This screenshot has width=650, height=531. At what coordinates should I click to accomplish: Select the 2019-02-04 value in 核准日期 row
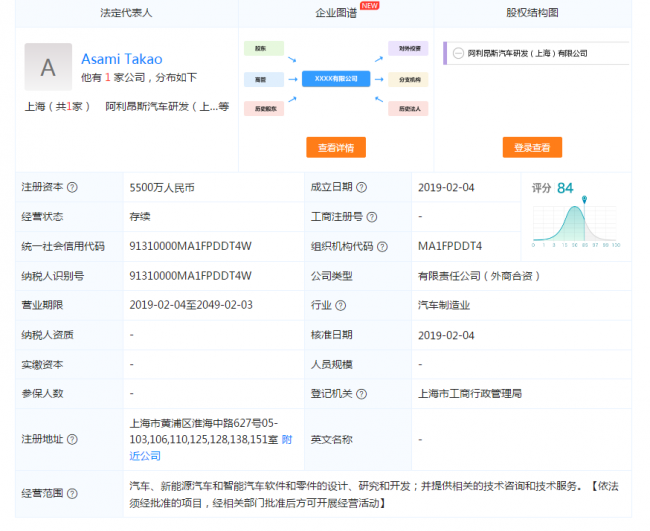446,335
